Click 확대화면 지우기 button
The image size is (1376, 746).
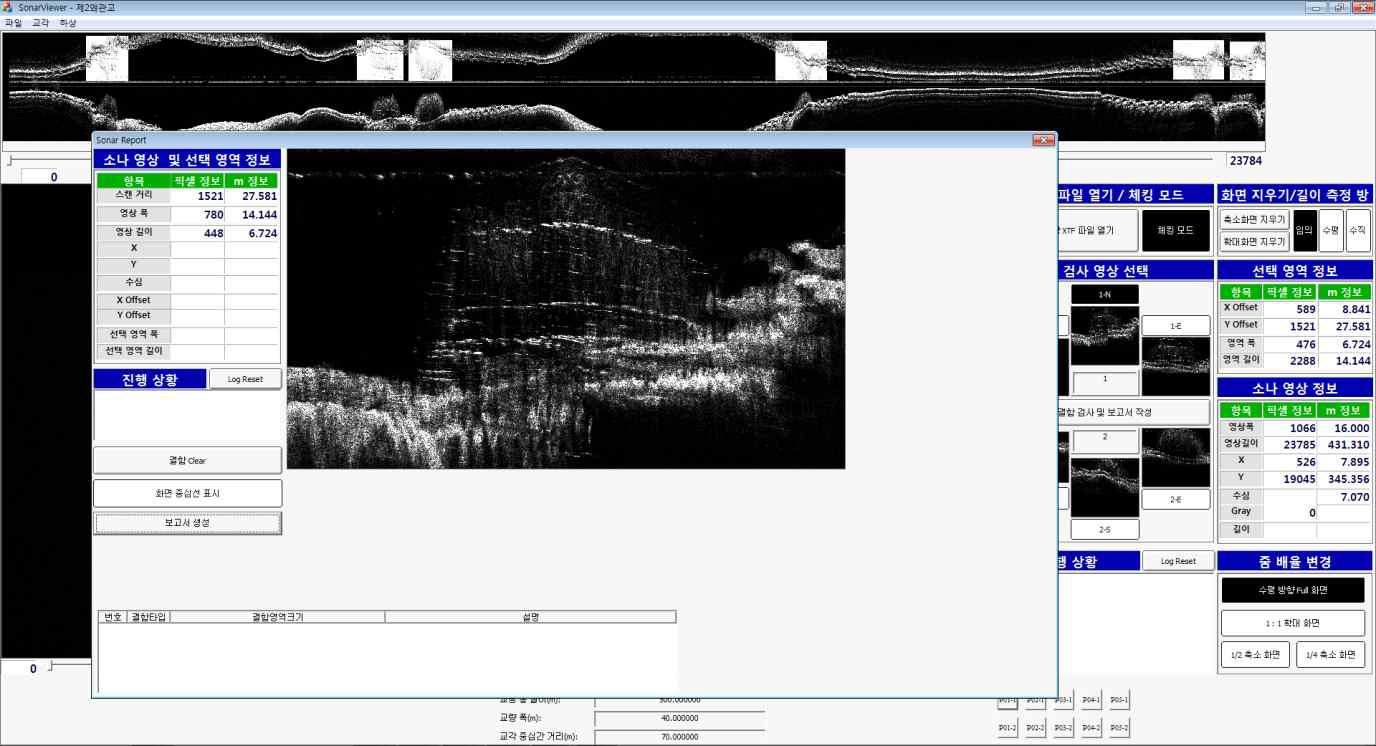click(1253, 242)
